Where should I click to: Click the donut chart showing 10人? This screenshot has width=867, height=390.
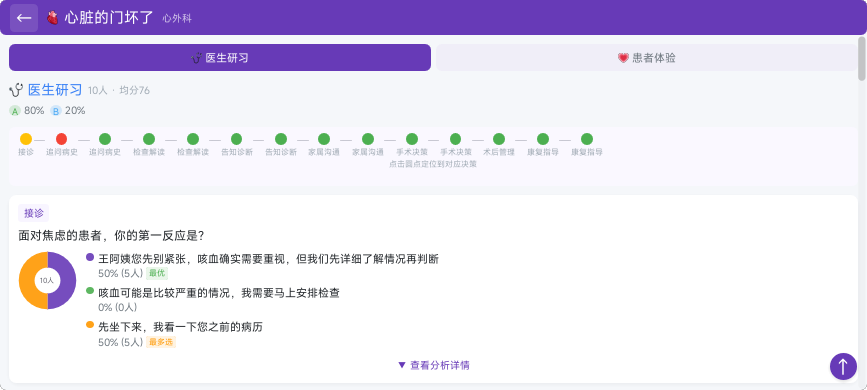pyautogui.click(x=48, y=280)
